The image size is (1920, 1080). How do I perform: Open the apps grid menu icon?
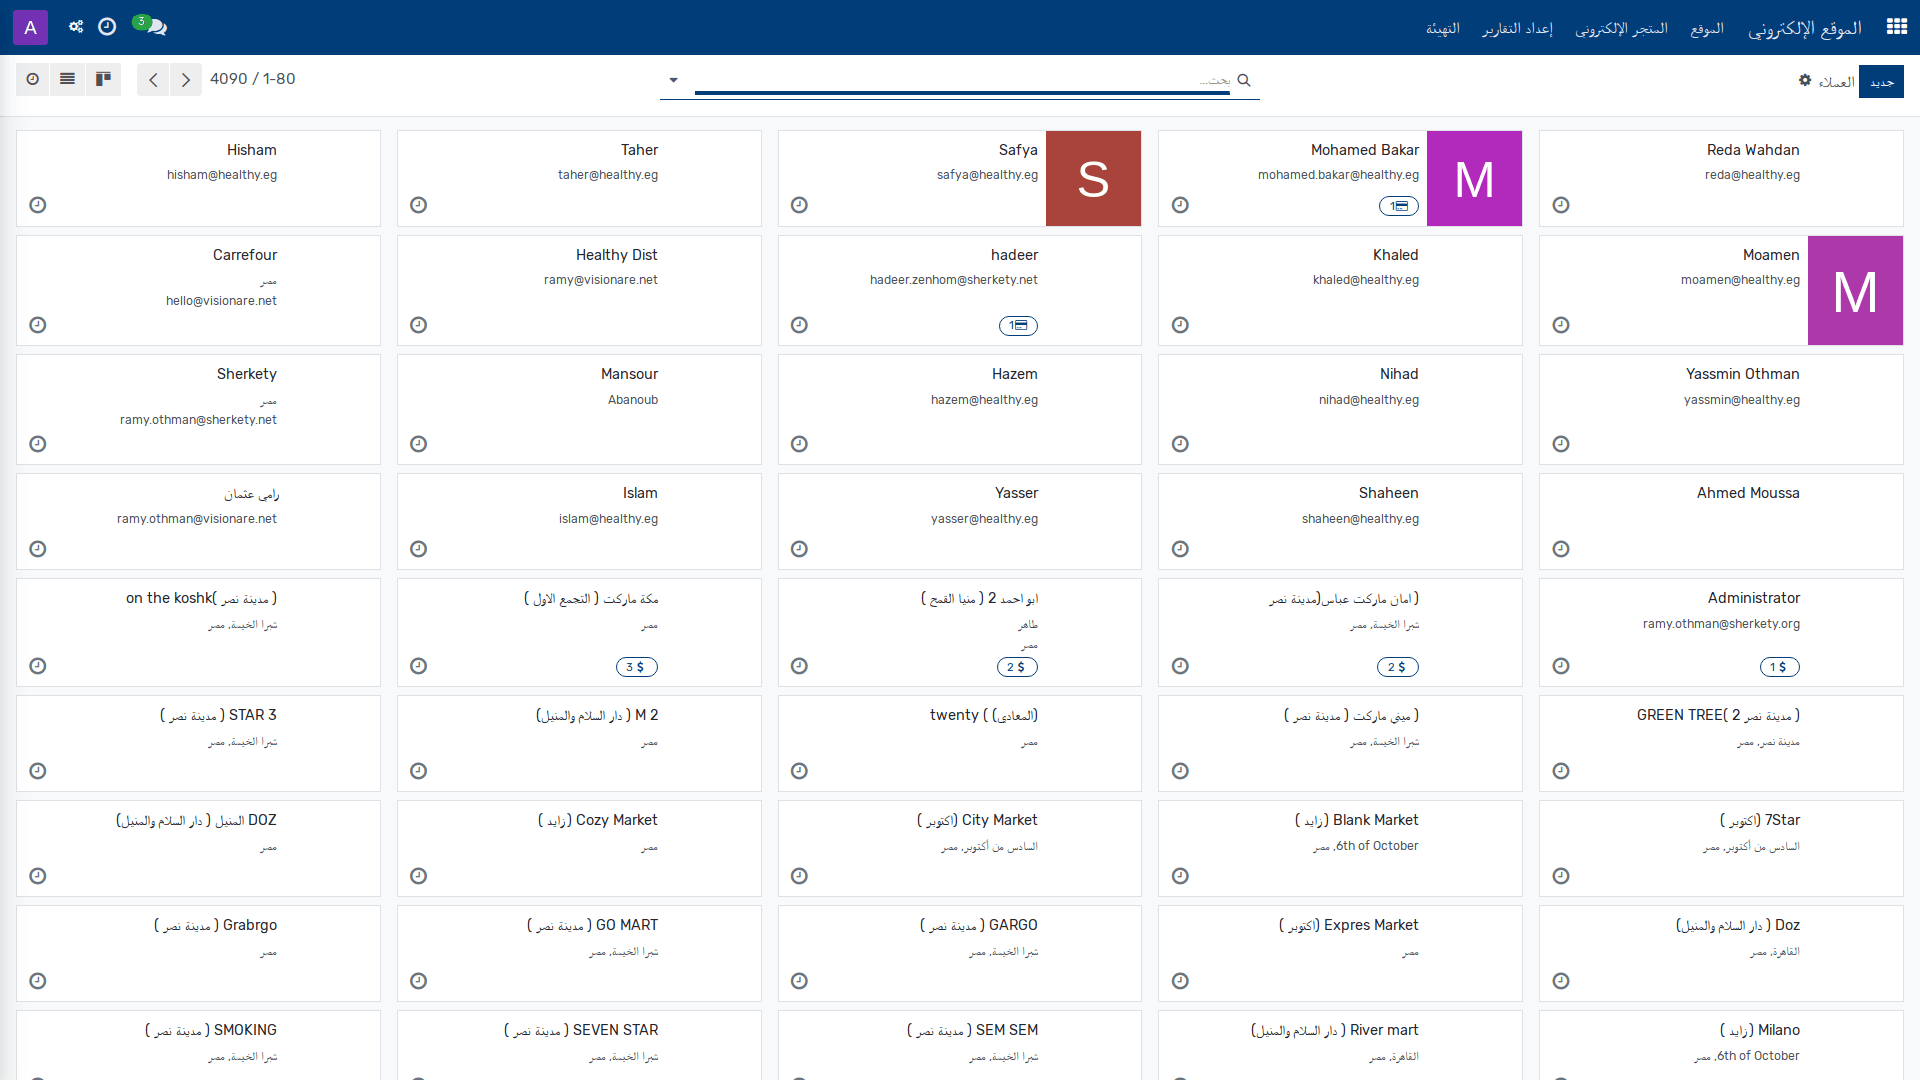pyautogui.click(x=1896, y=27)
